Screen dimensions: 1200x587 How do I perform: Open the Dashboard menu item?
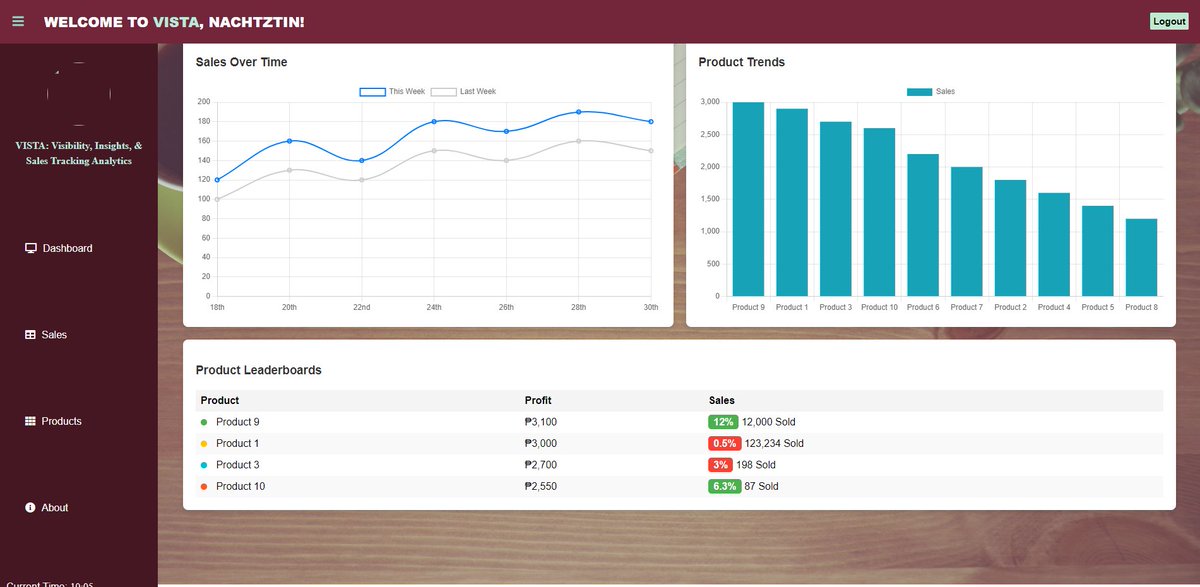click(58, 248)
